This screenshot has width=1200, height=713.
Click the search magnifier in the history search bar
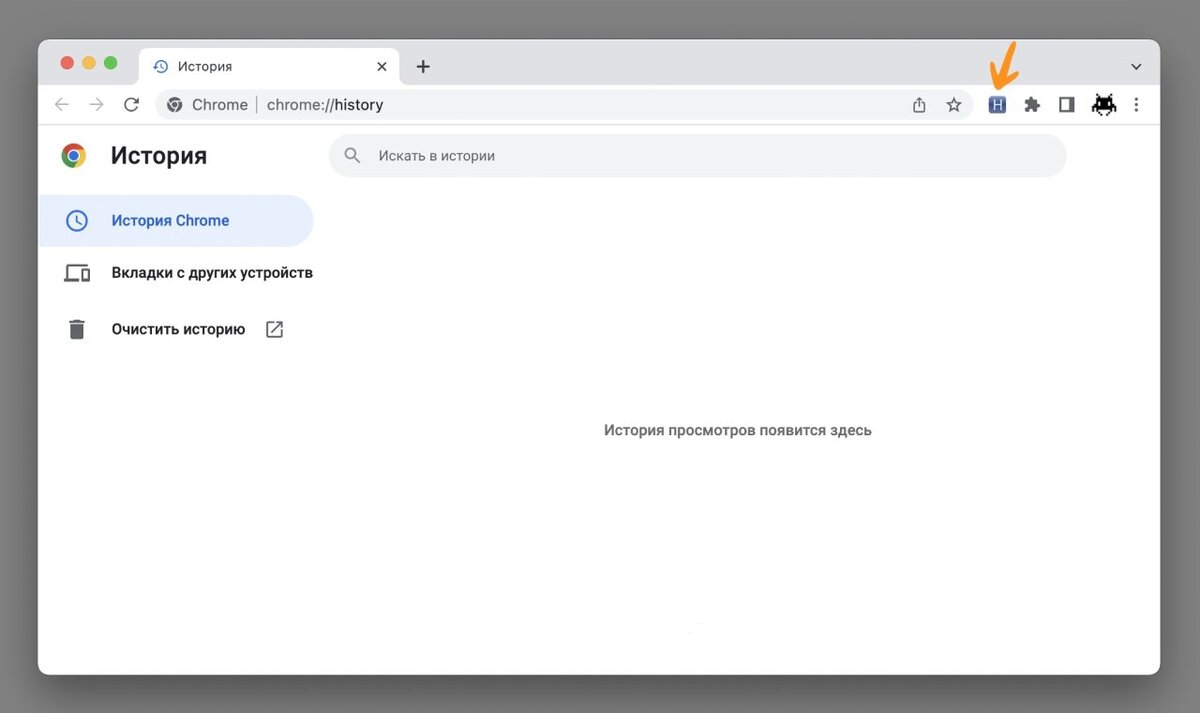pos(351,155)
